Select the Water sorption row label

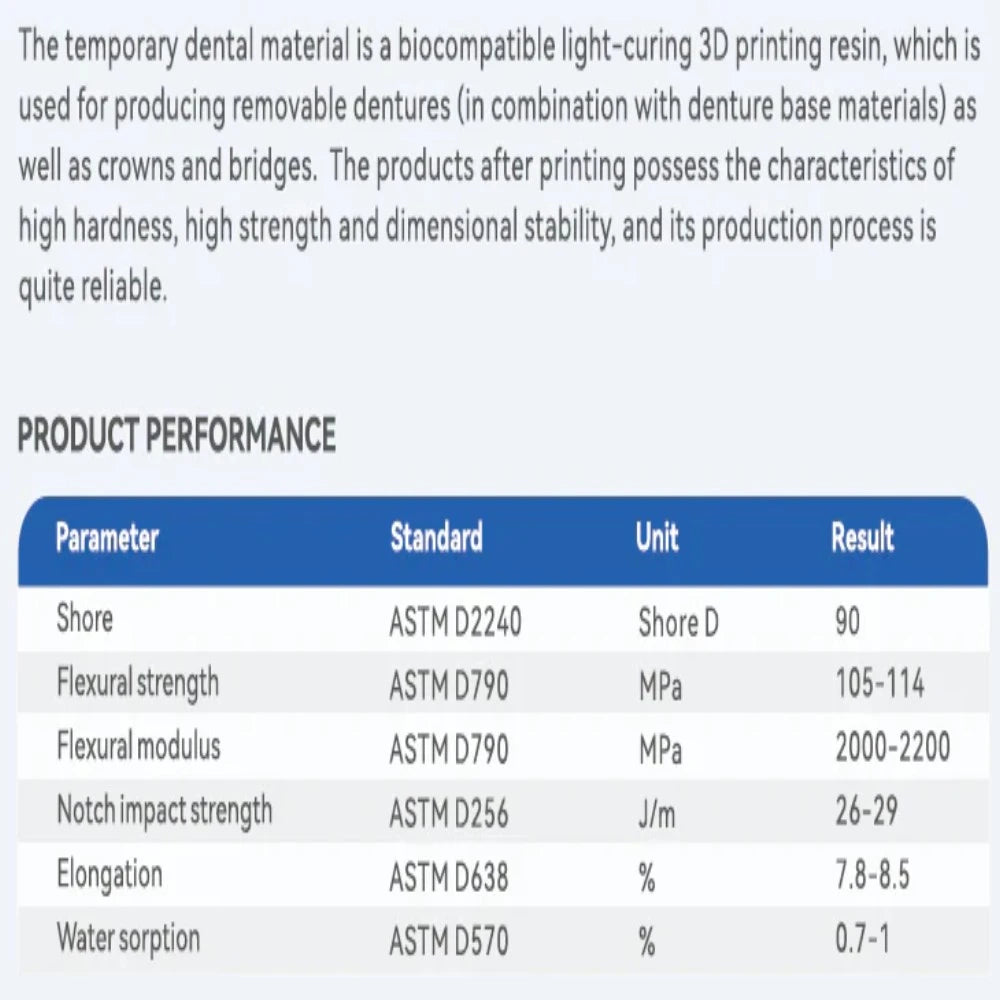click(x=128, y=939)
